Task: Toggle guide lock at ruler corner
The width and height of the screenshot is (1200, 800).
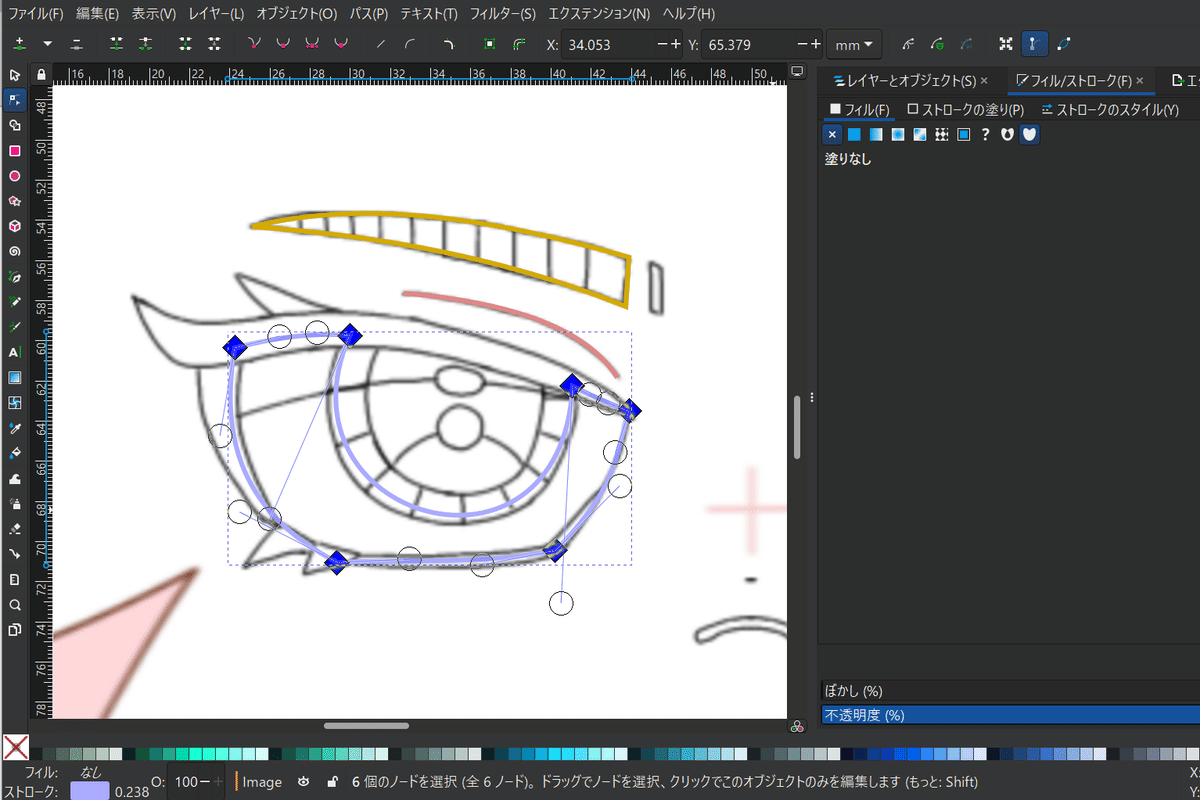Action: click(x=40, y=74)
